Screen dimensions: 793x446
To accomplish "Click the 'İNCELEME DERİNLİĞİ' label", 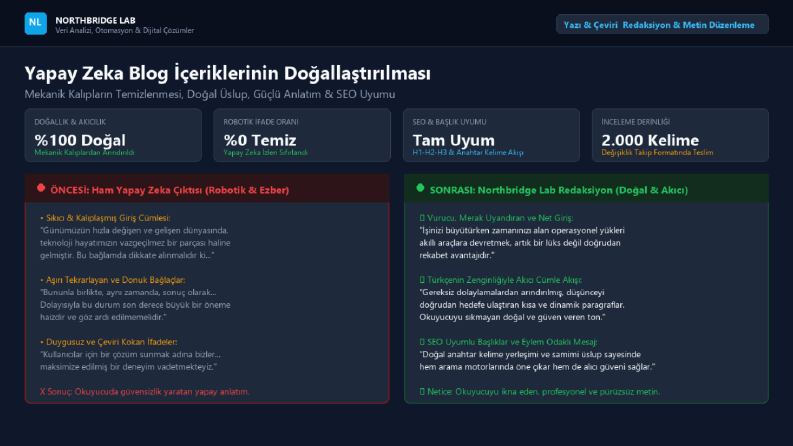I will [x=635, y=122].
